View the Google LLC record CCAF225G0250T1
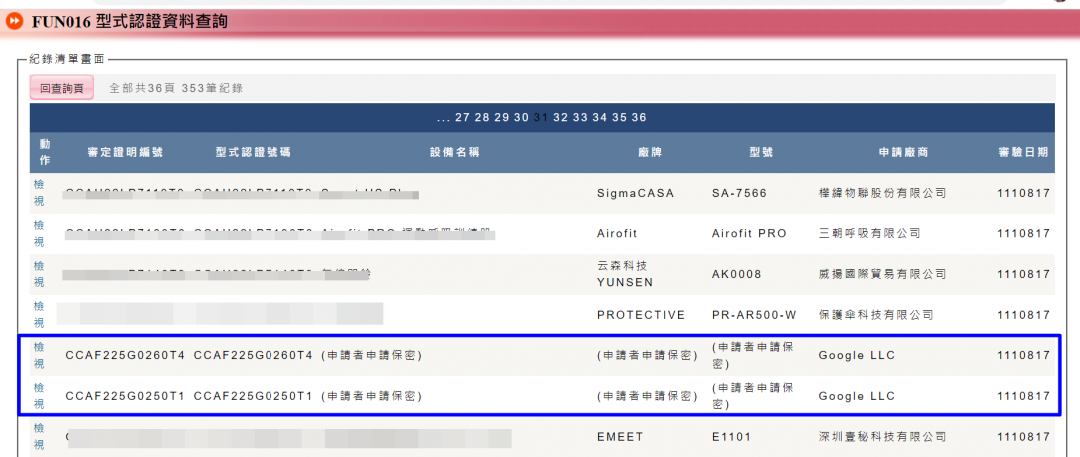The height and width of the screenshot is (457, 1080). tap(39, 396)
